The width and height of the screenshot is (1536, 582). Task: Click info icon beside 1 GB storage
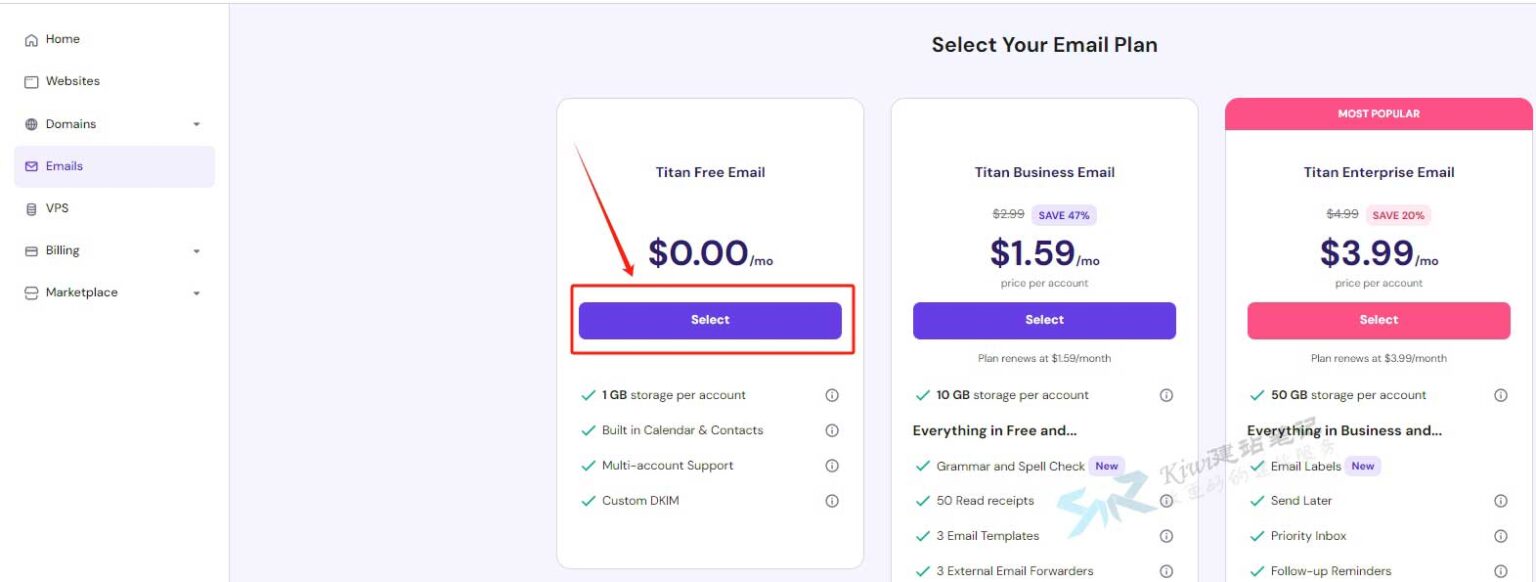(831, 395)
